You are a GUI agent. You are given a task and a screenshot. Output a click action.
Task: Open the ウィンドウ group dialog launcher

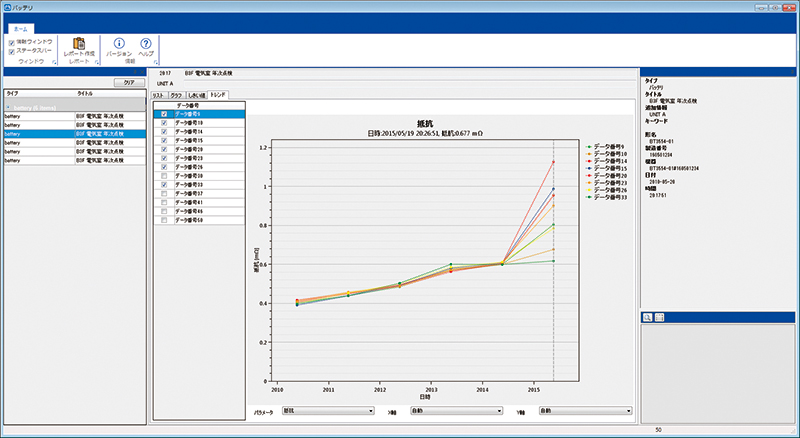point(53,62)
